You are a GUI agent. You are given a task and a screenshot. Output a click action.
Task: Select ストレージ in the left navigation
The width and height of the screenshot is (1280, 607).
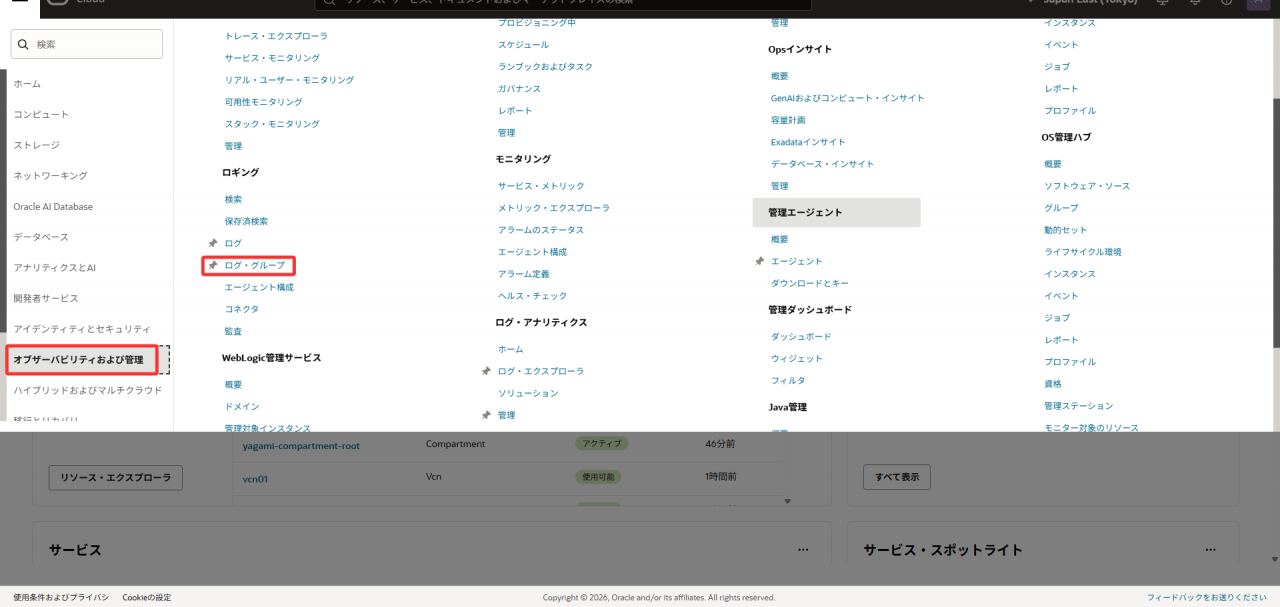pos(36,145)
